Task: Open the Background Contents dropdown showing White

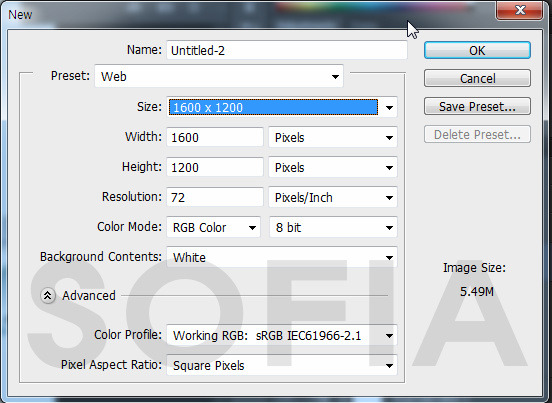Action: (x=282, y=257)
